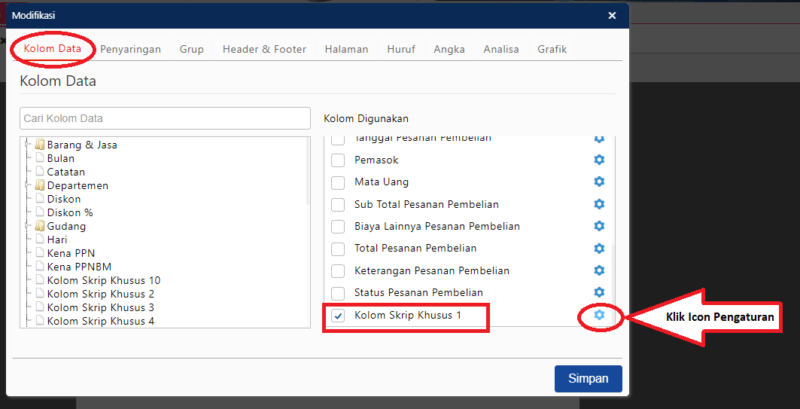Screen dimensions: 800x409
Task: Open the Header & Footer tab
Action: tap(264, 48)
